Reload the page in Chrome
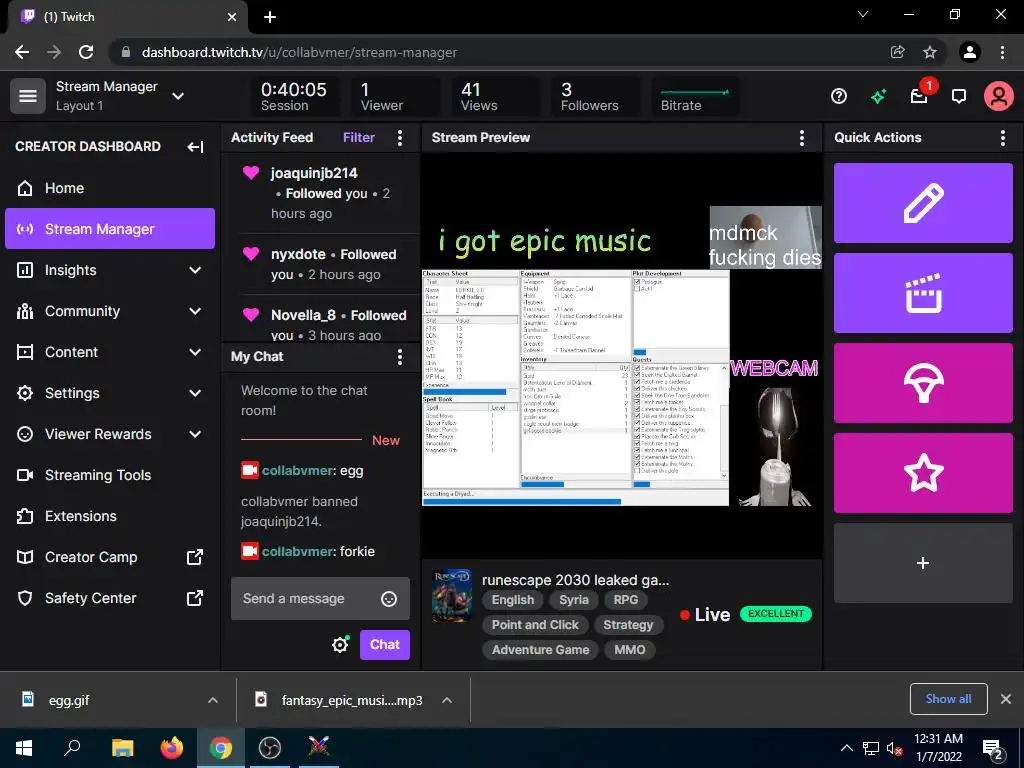Screen dimensions: 1024x768 pos(86,52)
